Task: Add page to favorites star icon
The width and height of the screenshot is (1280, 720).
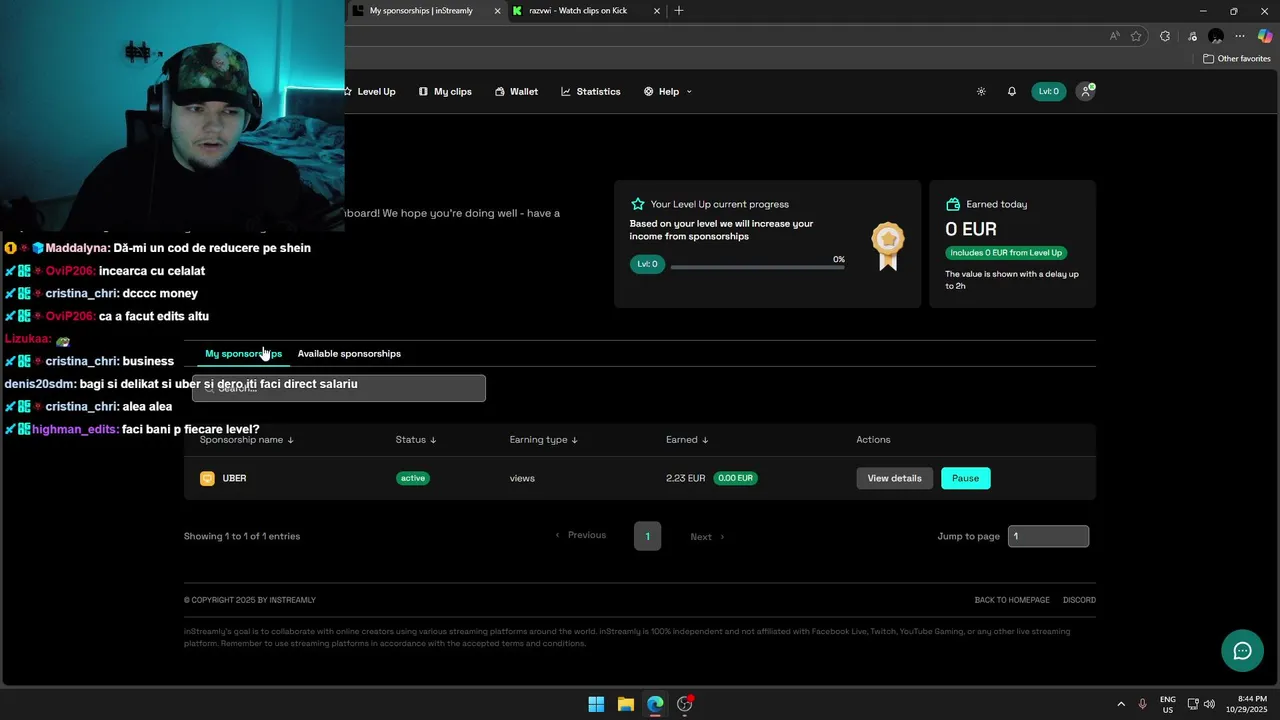Action: tap(1136, 36)
